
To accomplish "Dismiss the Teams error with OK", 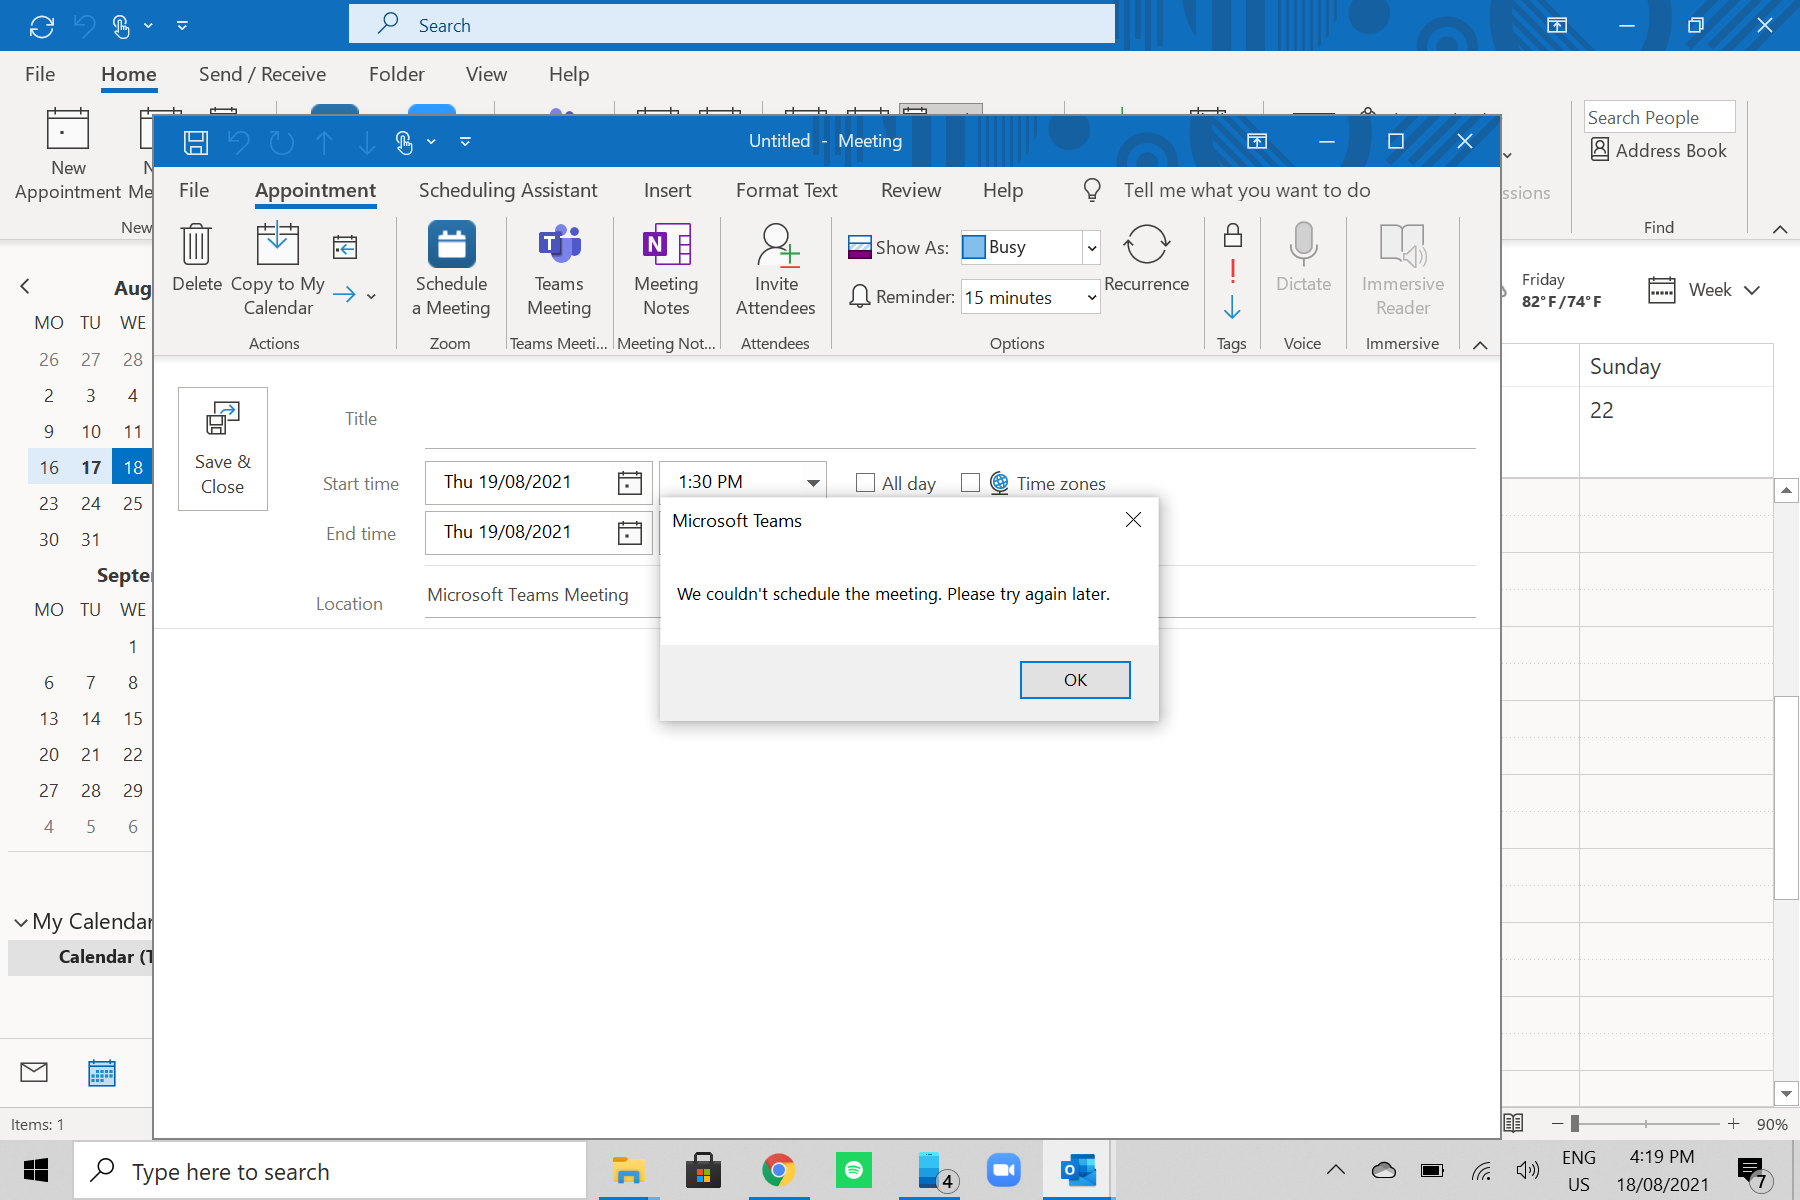I will point(1074,679).
